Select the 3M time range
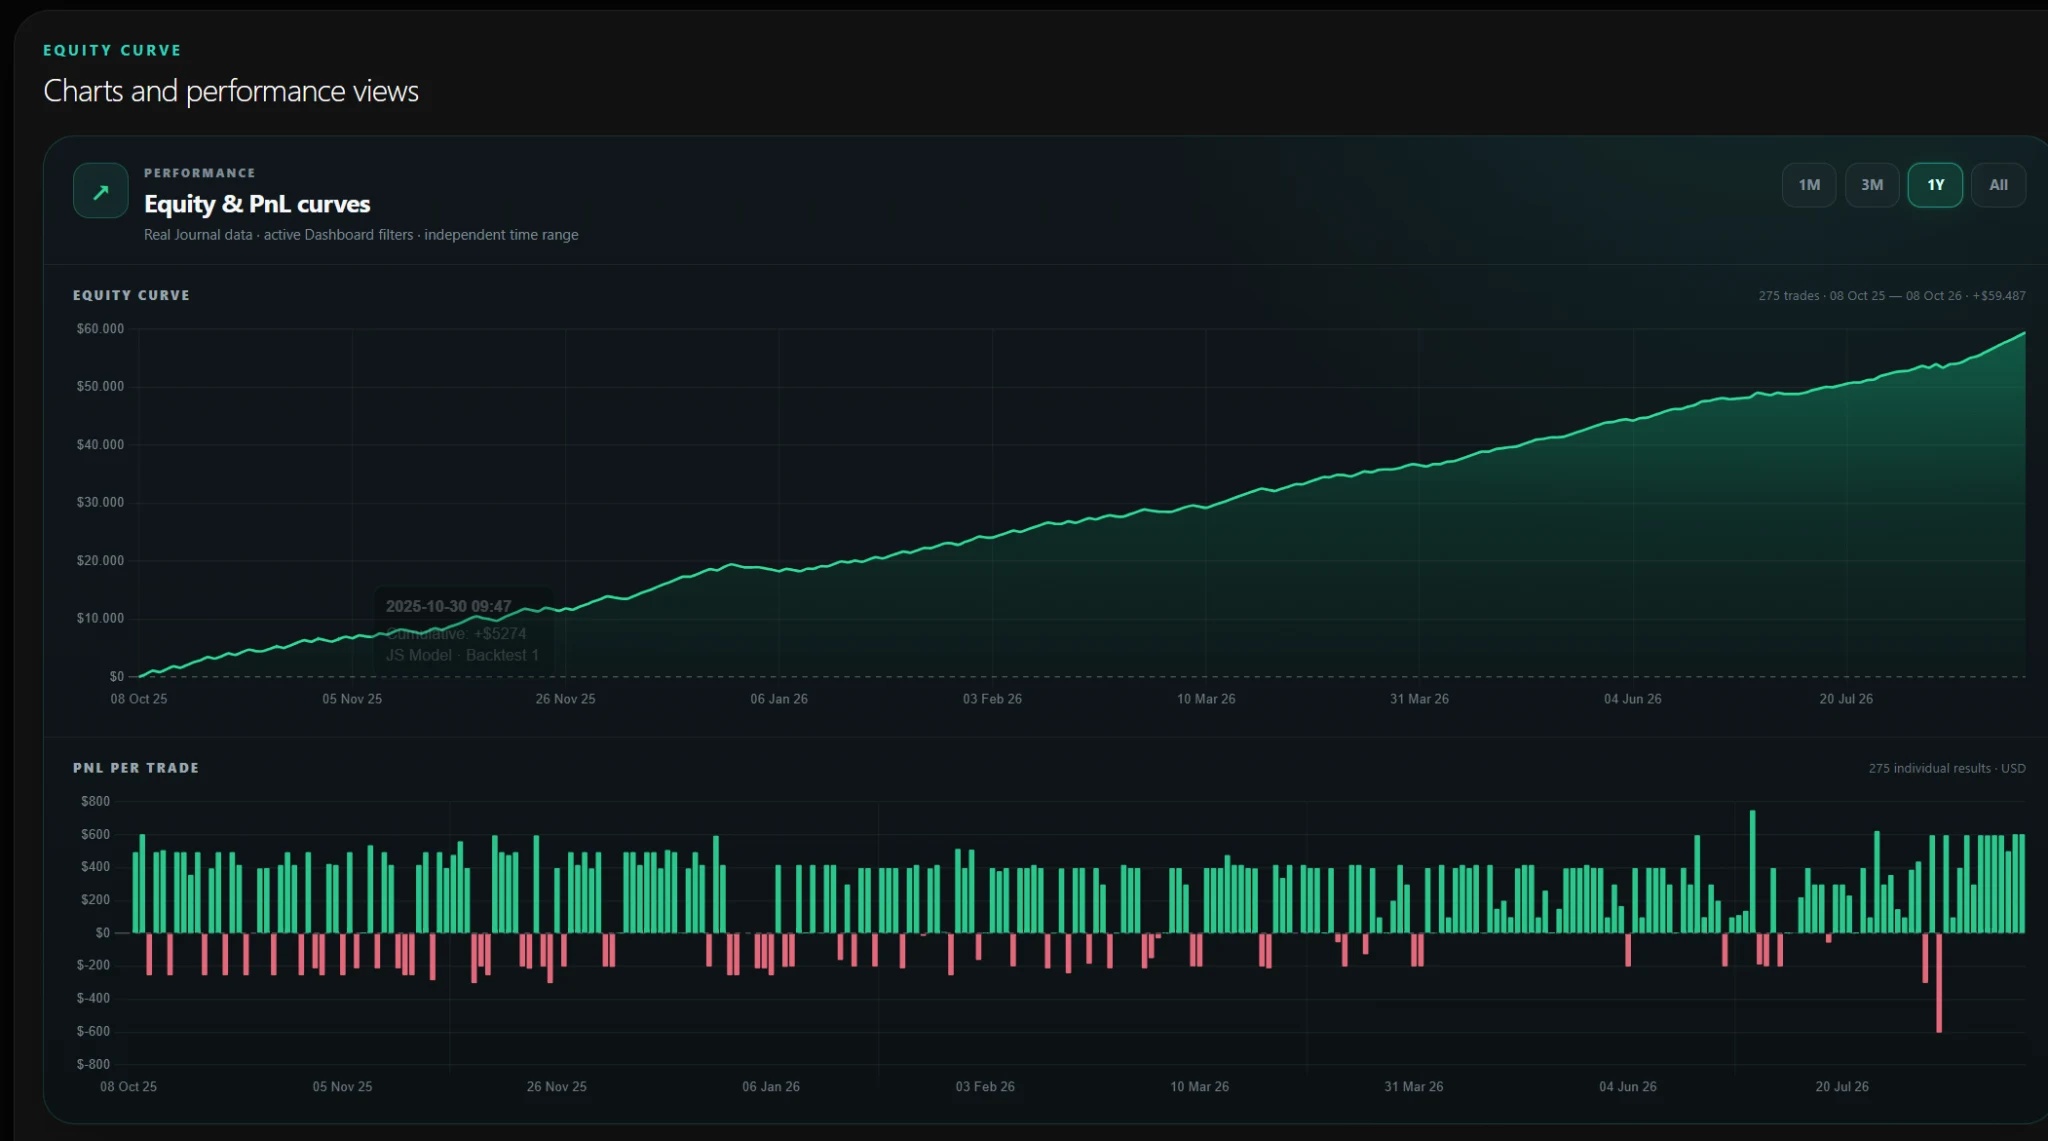 point(1872,185)
